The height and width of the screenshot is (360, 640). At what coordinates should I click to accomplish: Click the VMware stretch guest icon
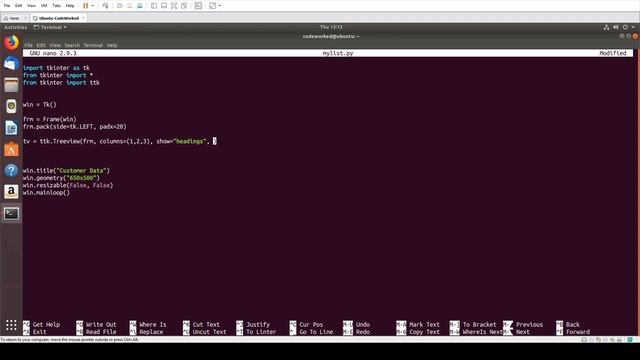point(212,6)
